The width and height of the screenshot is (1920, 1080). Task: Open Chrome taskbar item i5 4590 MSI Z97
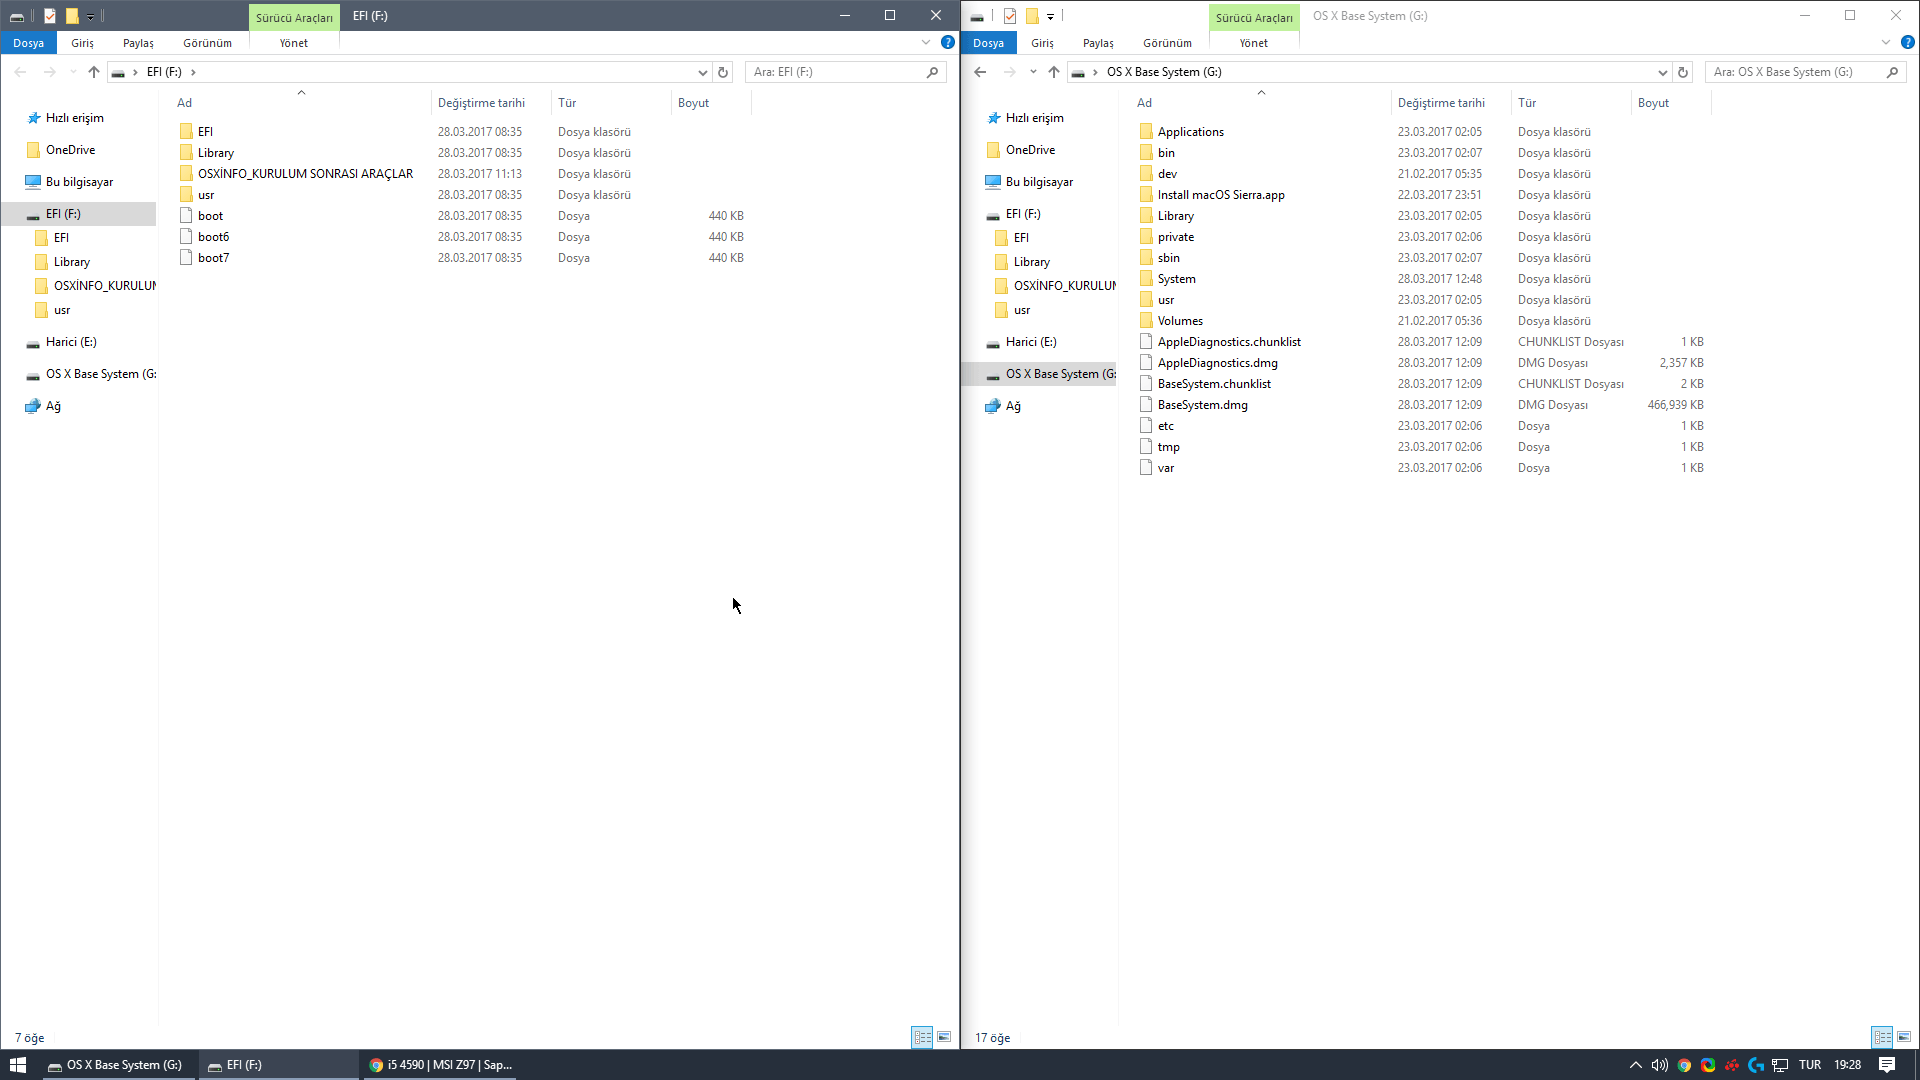(x=441, y=1065)
